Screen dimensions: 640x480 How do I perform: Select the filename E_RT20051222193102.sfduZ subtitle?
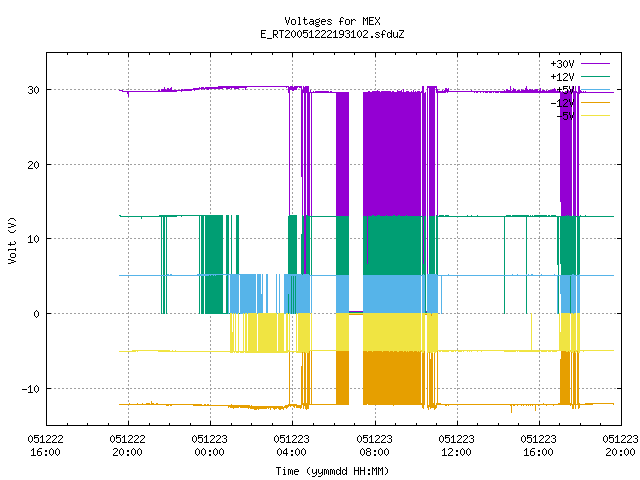(x=332, y=34)
